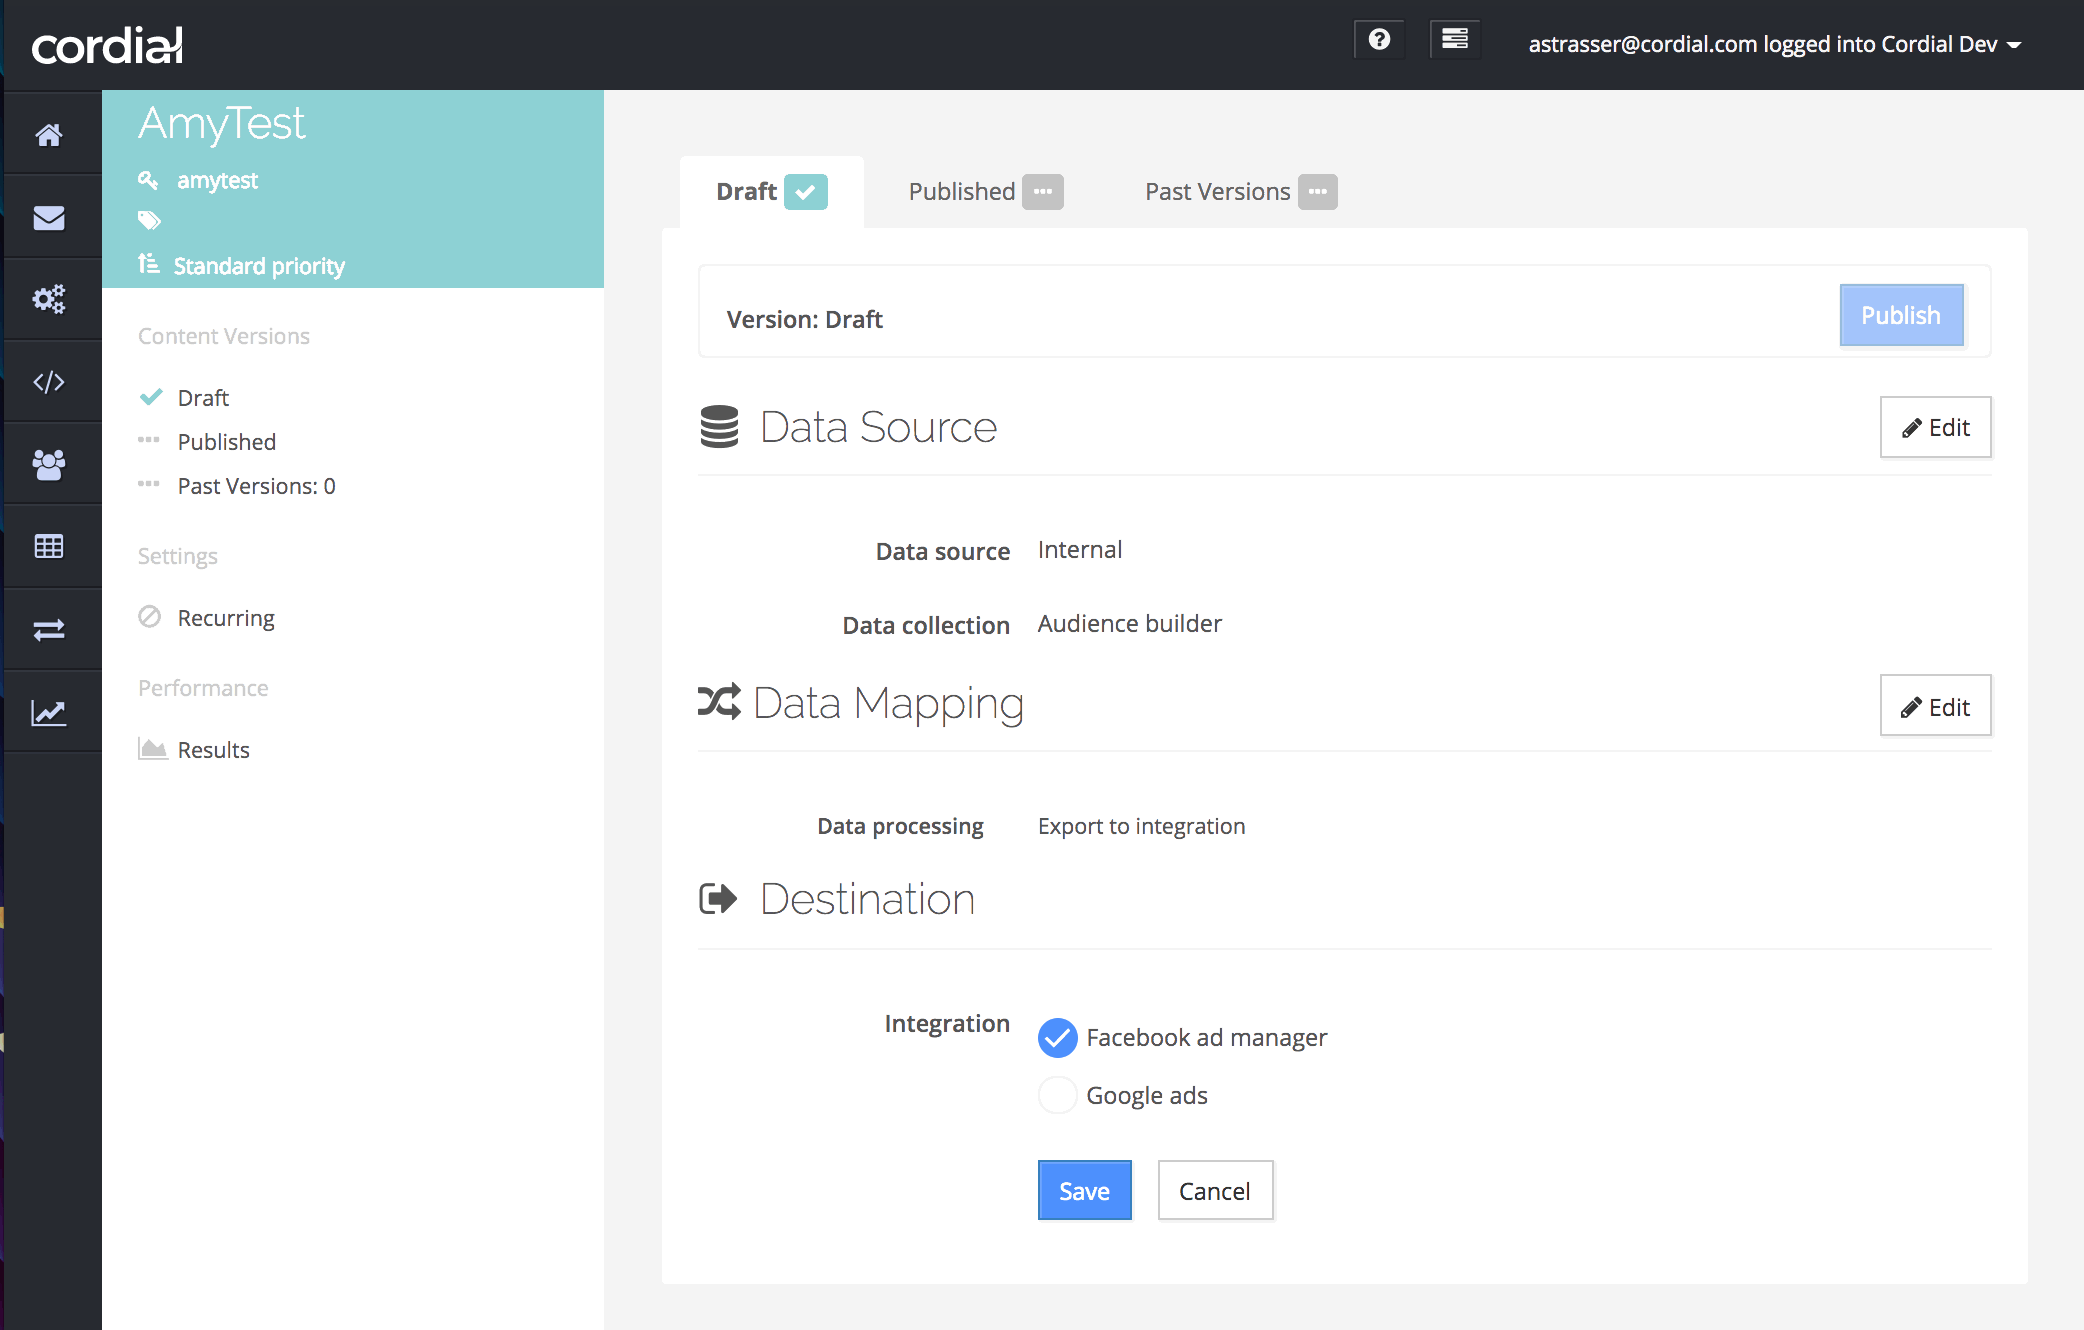Click the help question mark icon
This screenshot has width=2084, height=1330.
click(1379, 40)
